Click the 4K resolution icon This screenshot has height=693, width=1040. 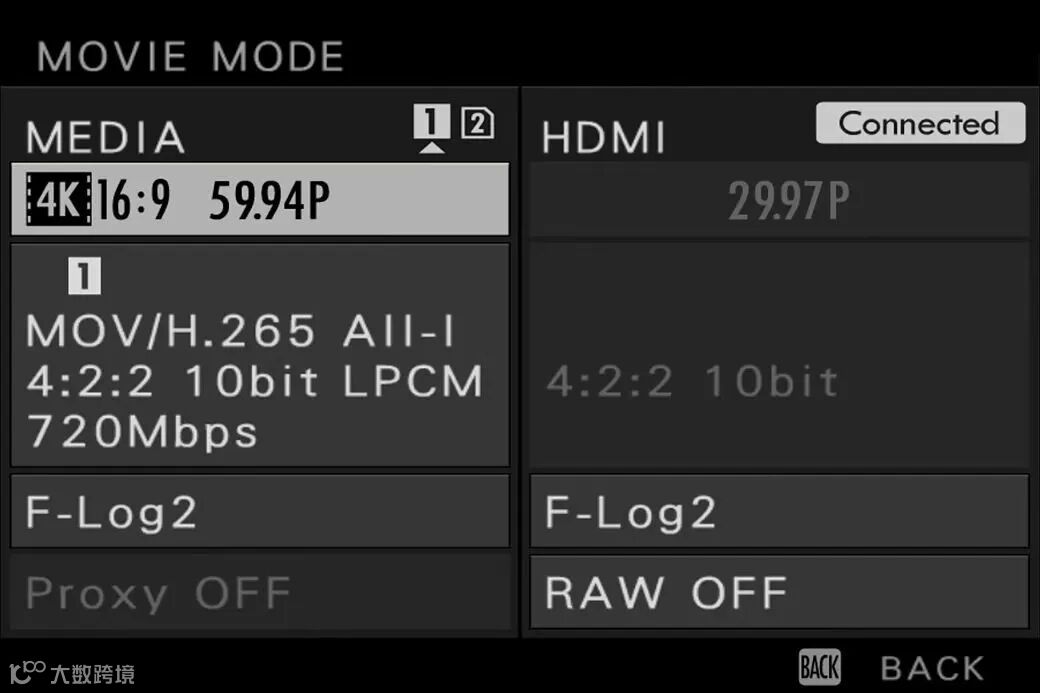(59, 199)
